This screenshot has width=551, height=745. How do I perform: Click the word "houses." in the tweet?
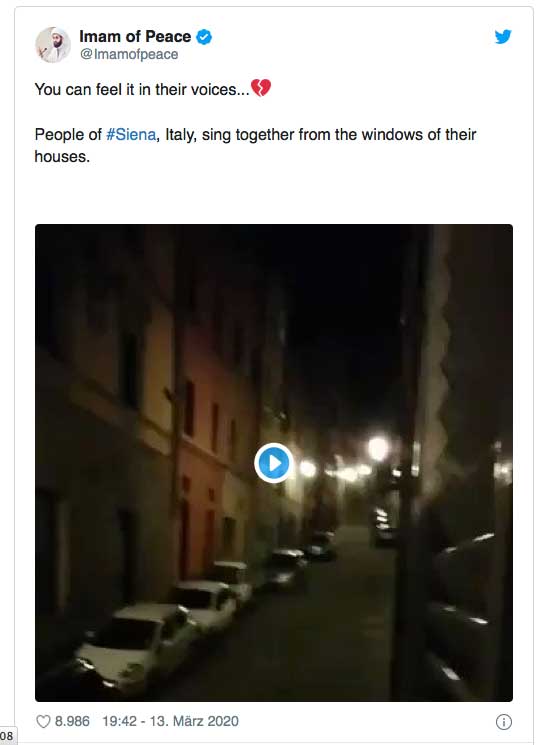coord(62,156)
